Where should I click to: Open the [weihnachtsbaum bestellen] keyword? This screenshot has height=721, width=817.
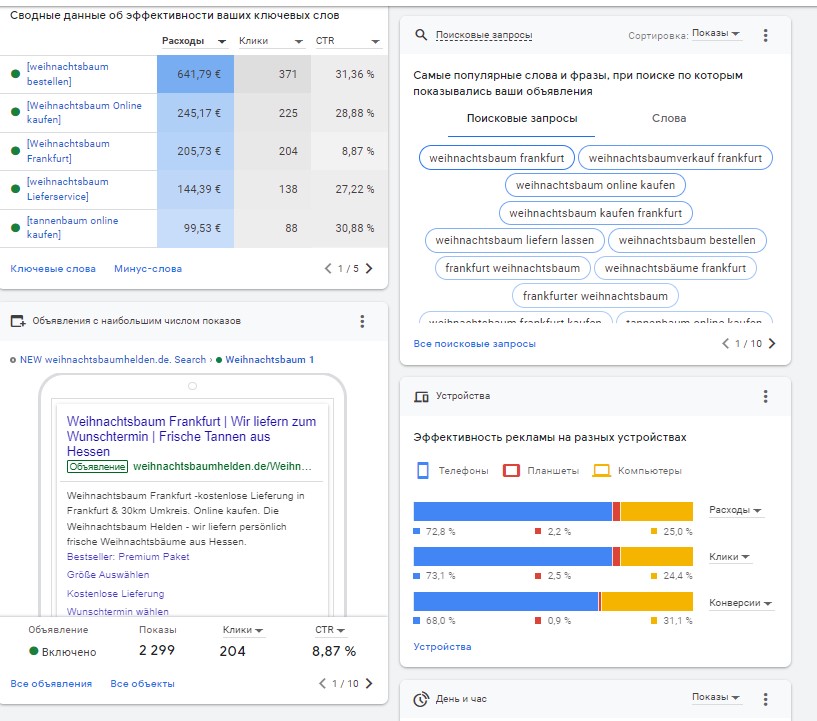click(x=67, y=73)
